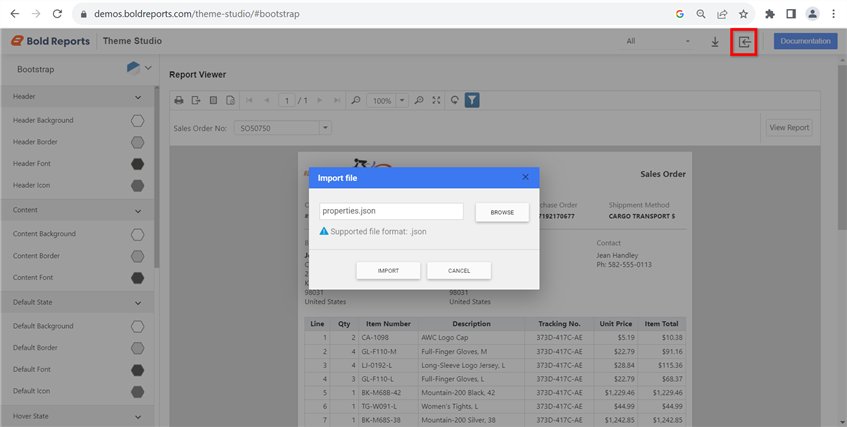
Task: Go to last report page
Action: tap(337, 100)
